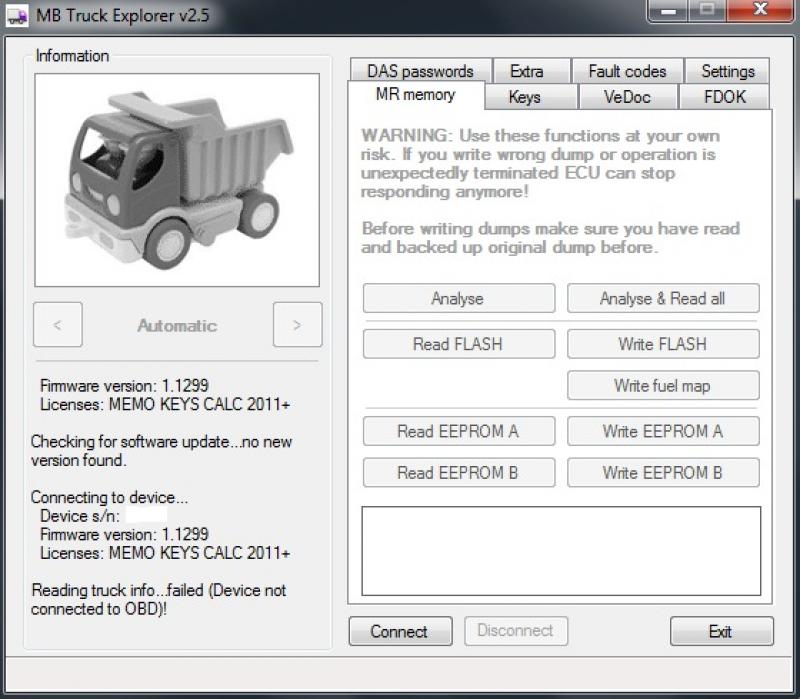
Task: Close the MB Truck Explorer window
Action: [x=760, y=10]
